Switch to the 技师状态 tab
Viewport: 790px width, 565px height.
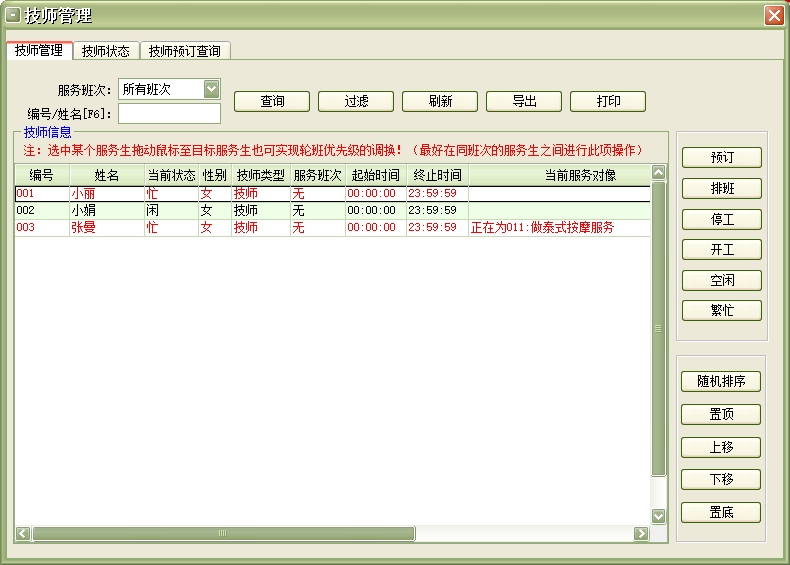(105, 50)
